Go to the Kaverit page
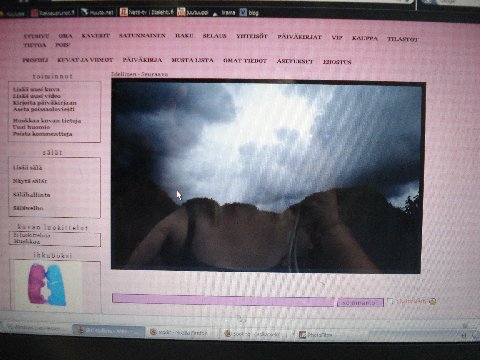 [96, 36]
